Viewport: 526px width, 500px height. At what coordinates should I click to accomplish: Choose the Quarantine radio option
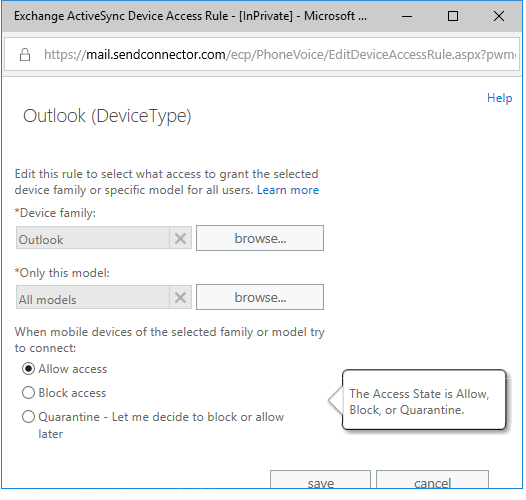(x=29, y=417)
